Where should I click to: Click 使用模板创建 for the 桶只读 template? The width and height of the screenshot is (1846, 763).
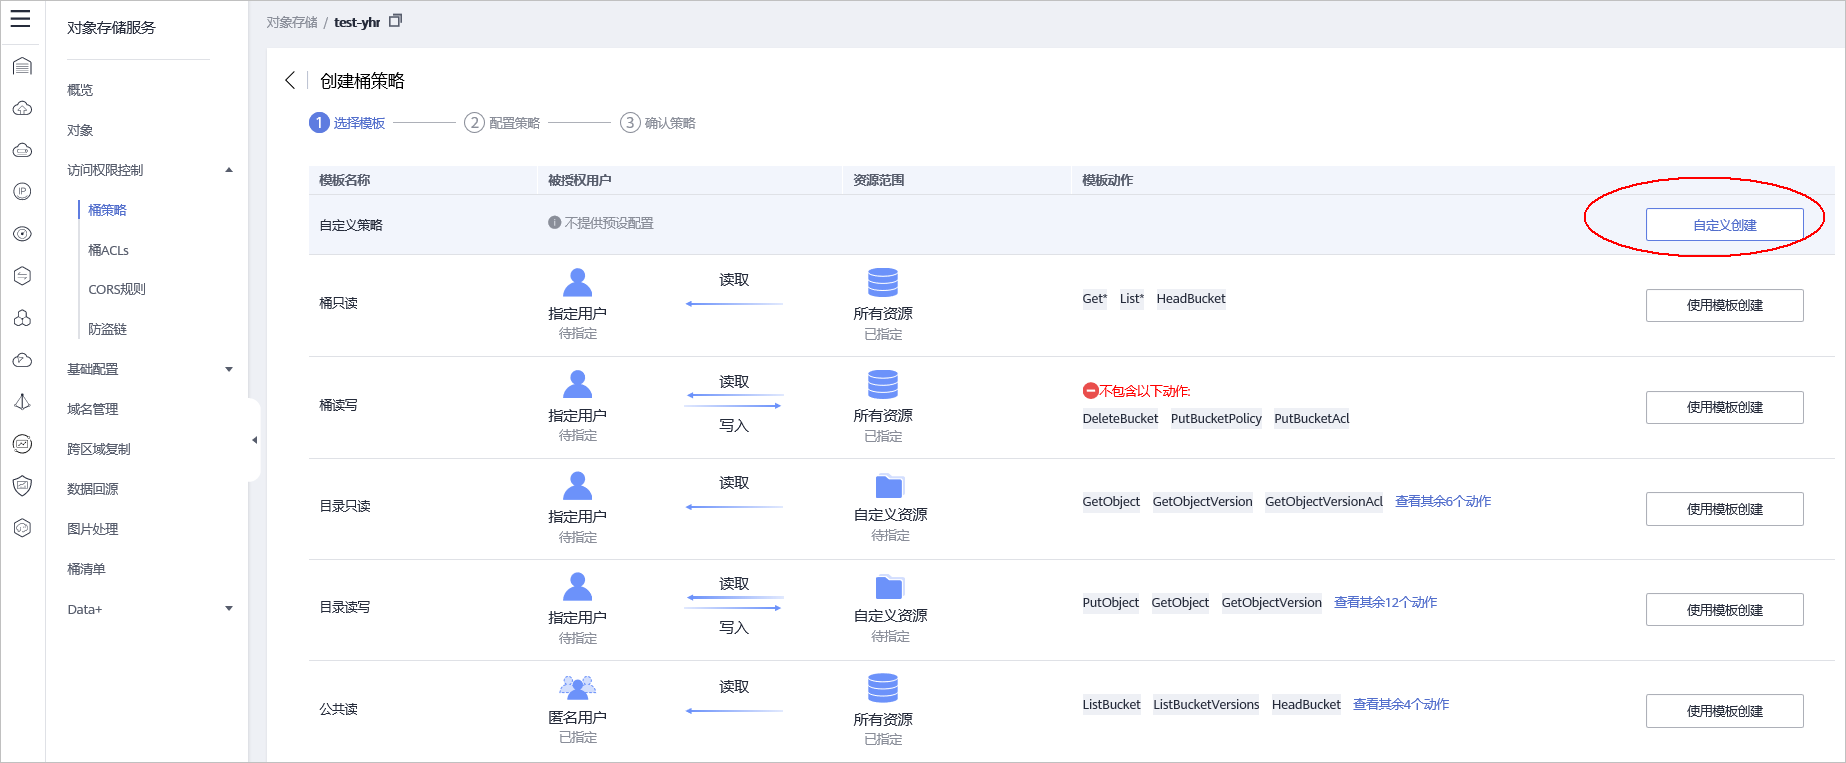click(1724, 305)
